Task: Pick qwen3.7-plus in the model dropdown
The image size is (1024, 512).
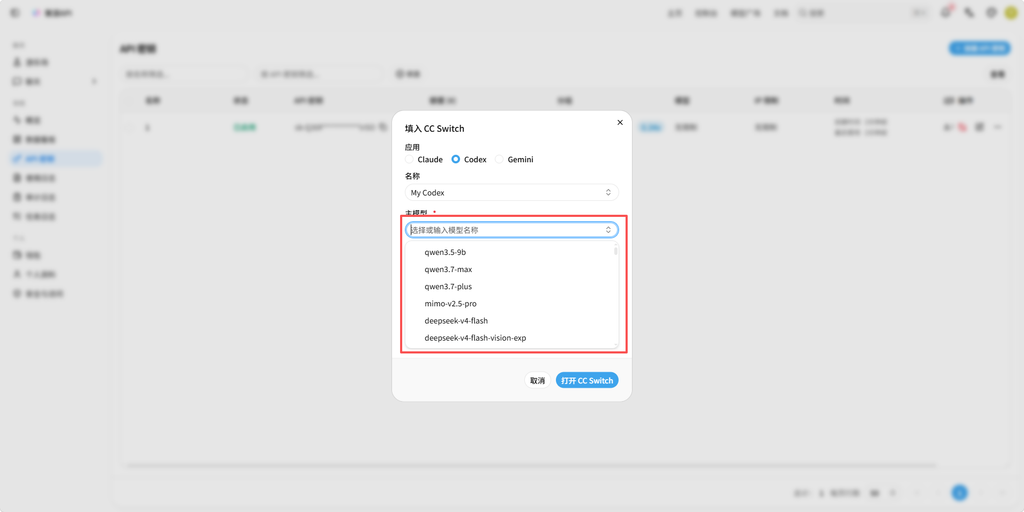Action: [x=509, y=286]
